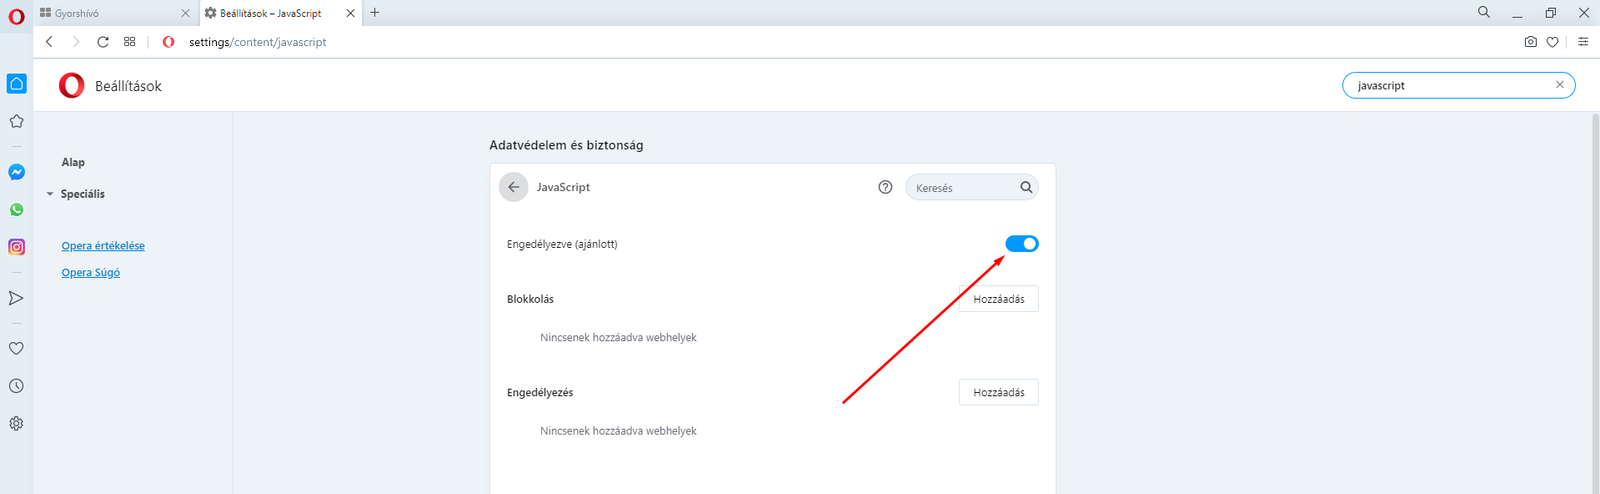
Task: Open the History clock icon
Action: pyautogui.click(x=17, y=386)
